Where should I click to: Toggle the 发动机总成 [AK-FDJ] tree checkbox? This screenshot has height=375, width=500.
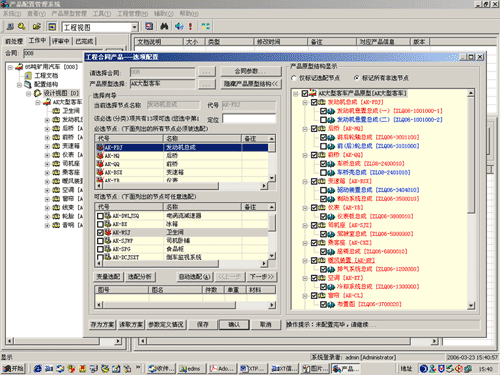(314, 102)
